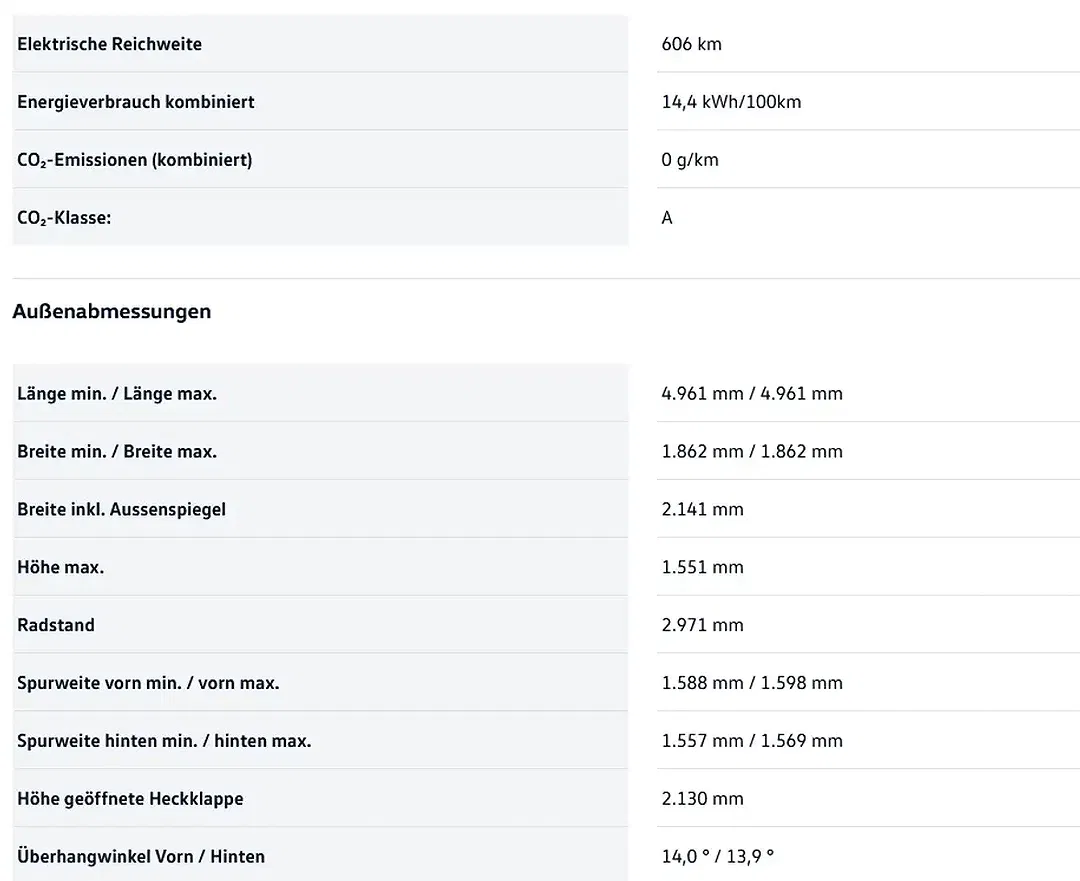Screen dimensions: 1080x881
Task: Select 'Spurweite vorn min. / vorn max.' label
Action: (148, 683)
